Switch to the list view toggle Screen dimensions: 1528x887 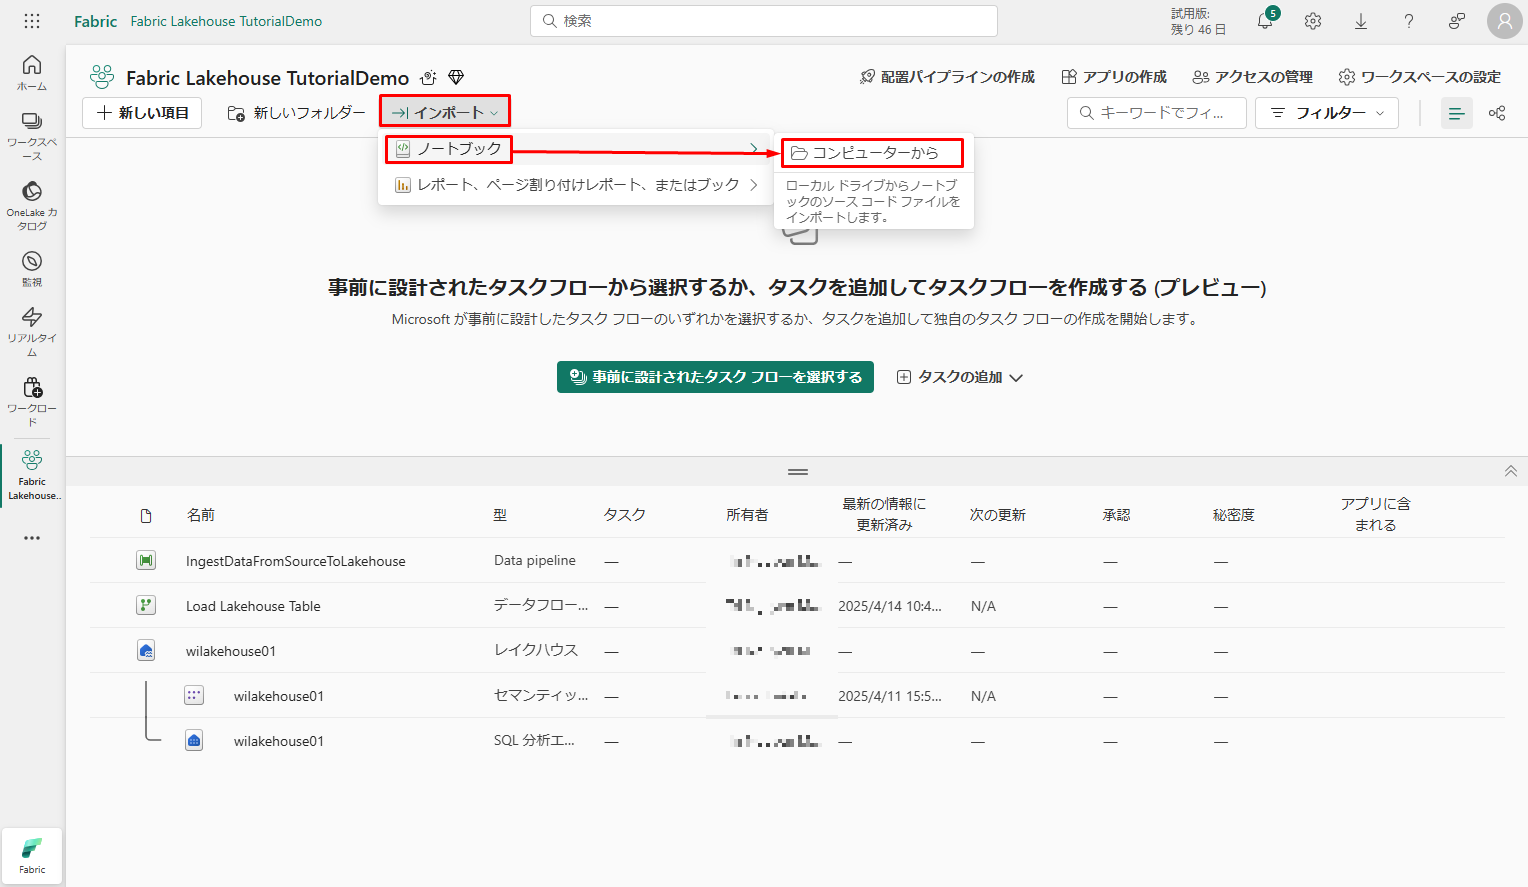tap(1456, 113)
